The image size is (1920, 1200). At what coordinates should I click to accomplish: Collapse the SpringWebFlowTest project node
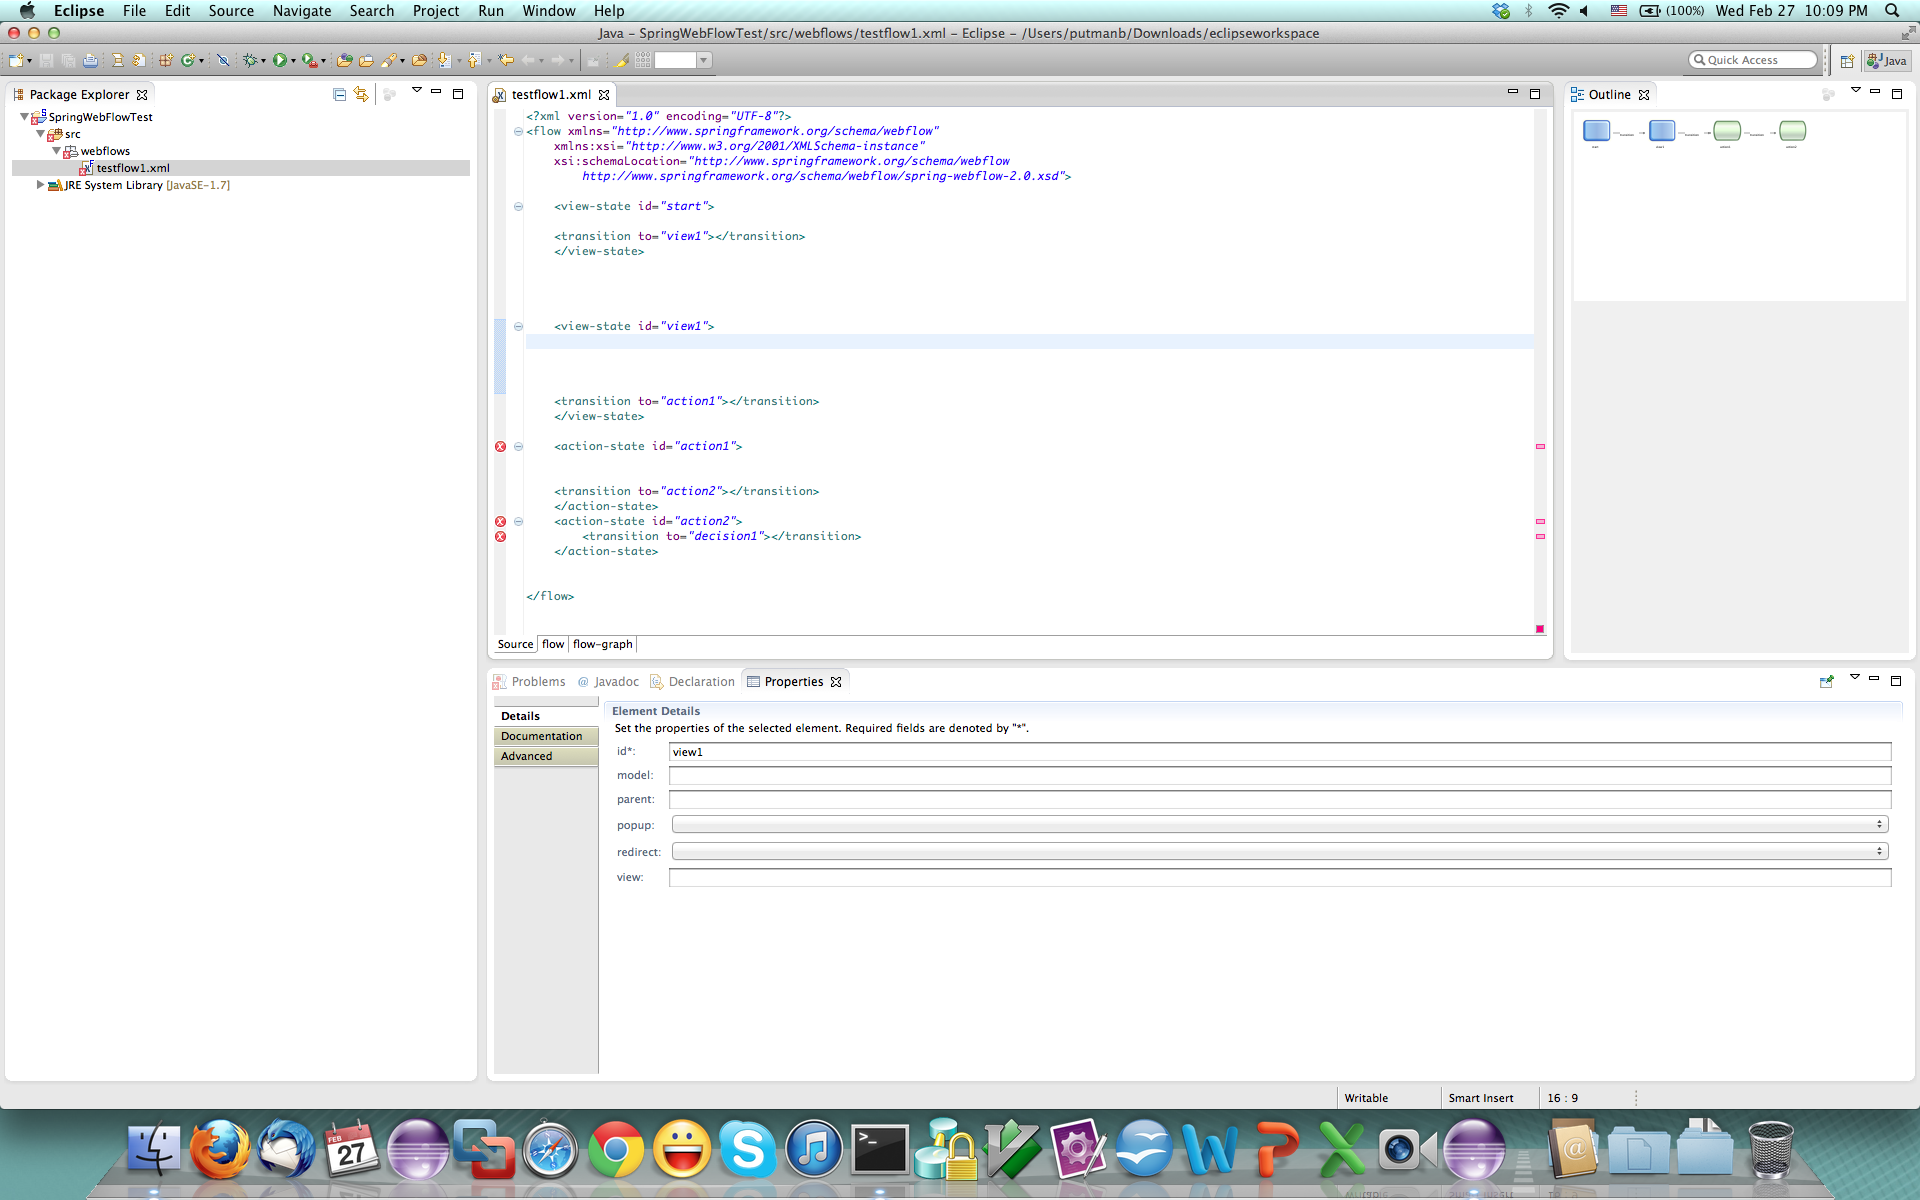click(24, 117)
